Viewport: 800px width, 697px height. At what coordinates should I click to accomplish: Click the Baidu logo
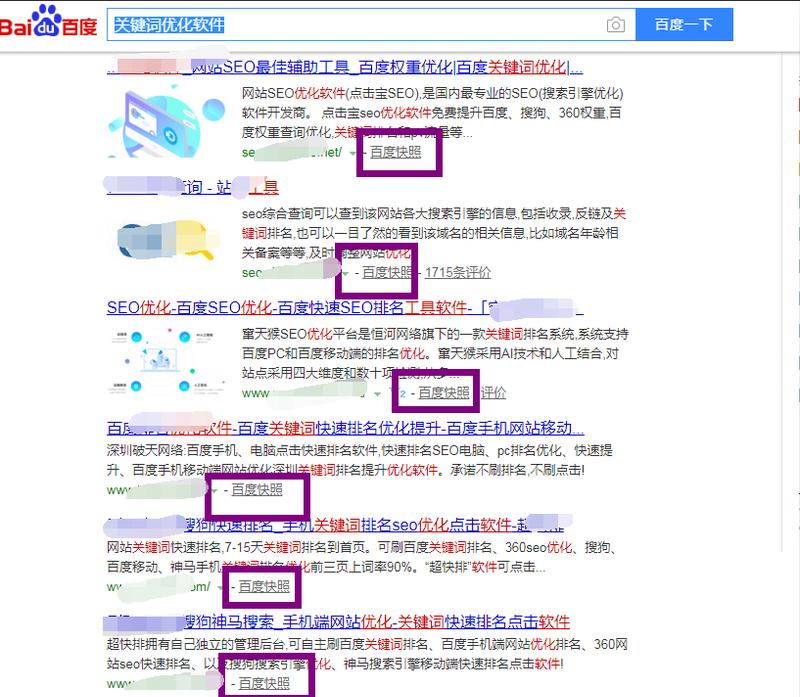47,21
